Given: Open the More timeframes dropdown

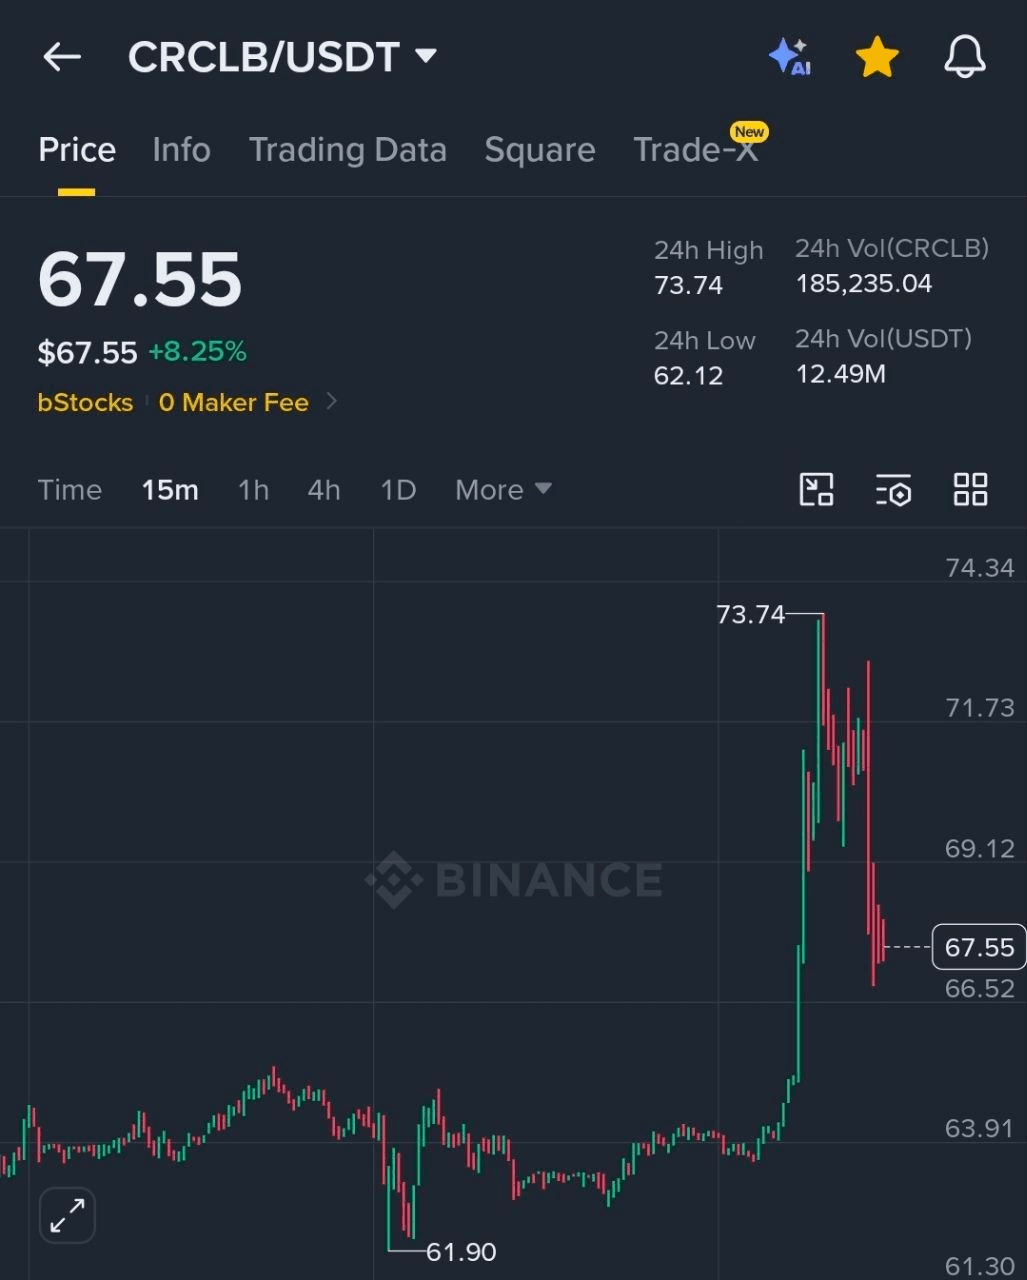Looking at the screenshot, I should click(x=503, y=490).
